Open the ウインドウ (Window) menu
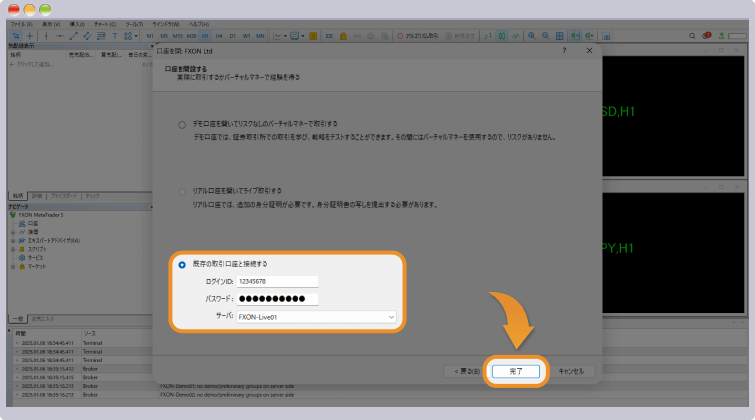The image size is (755, 420). coord(166,24)
